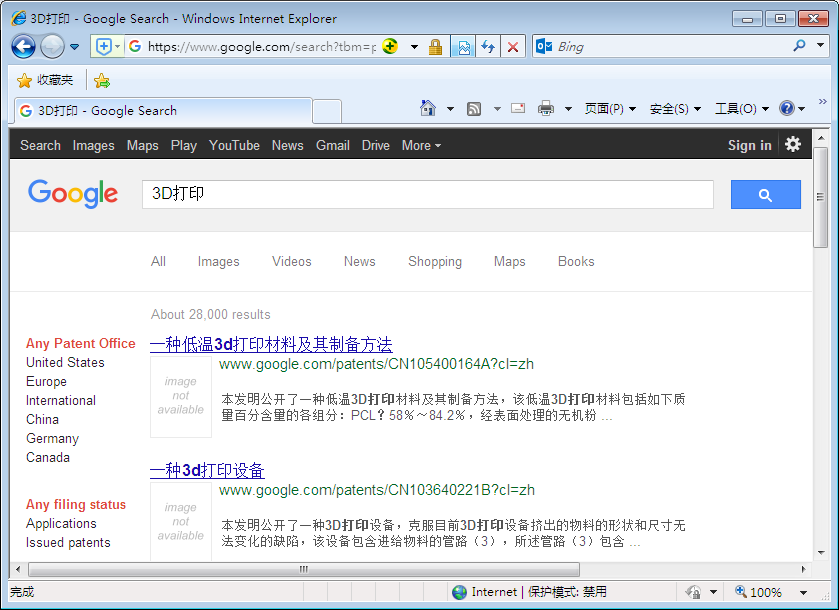This screenshot has width=839, height=610.
Task: Open the recent pages dropdown arrow
Action: [x=75, y=47]
